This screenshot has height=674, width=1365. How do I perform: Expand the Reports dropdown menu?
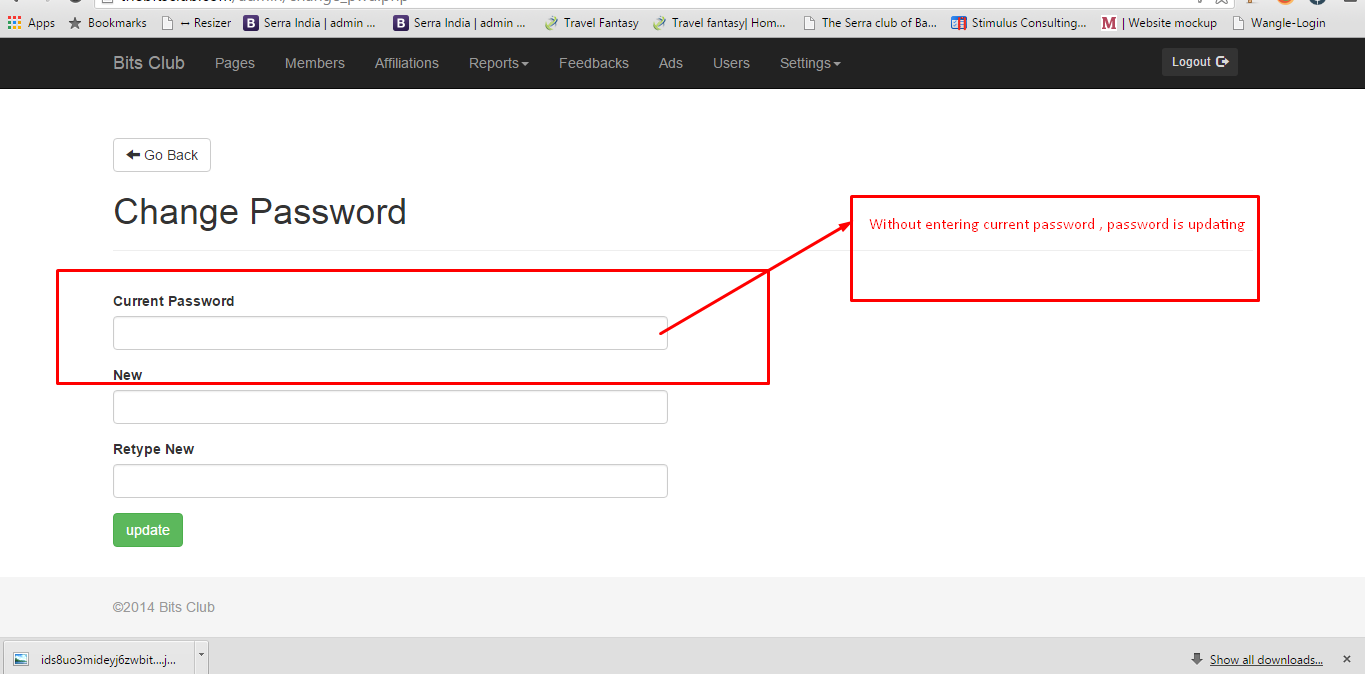pyautogui.click(x=498, y=63)
